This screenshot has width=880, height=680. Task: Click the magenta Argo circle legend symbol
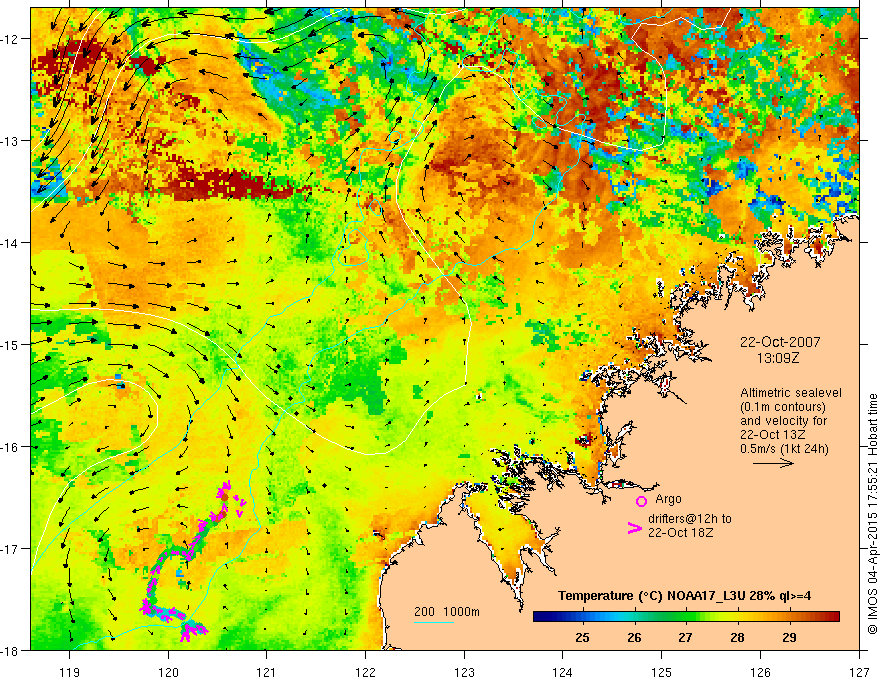click(641, 501)
